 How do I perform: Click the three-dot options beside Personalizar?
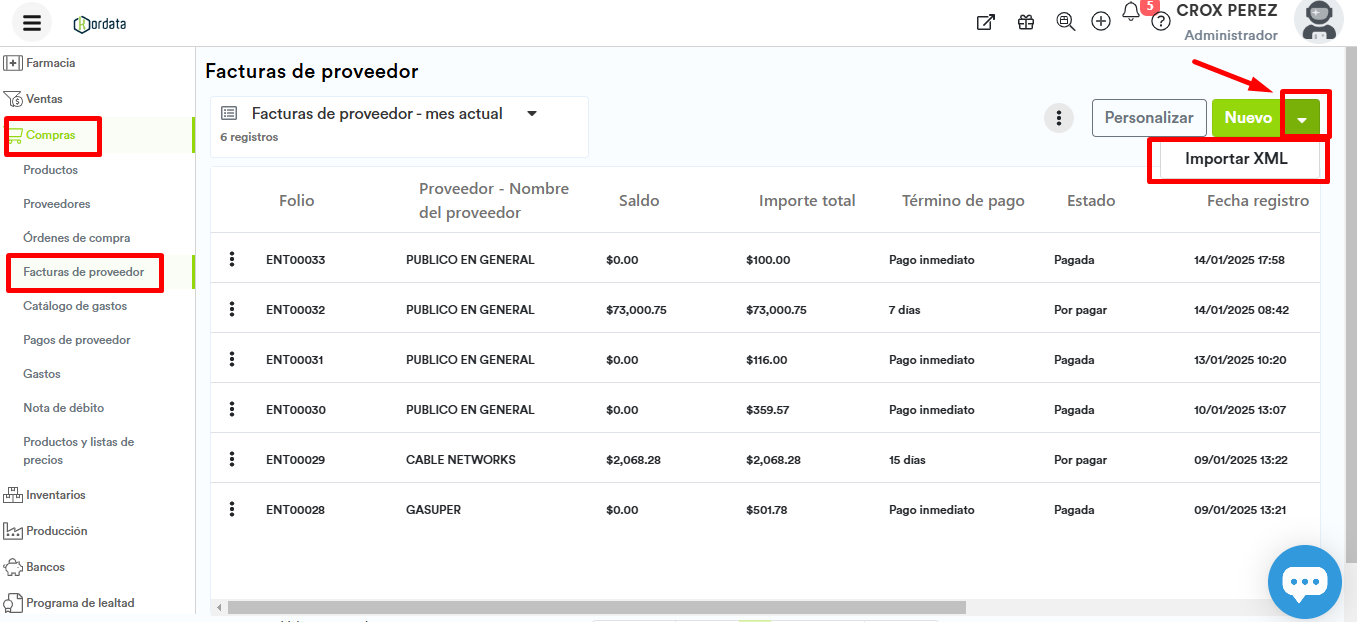1058,118
